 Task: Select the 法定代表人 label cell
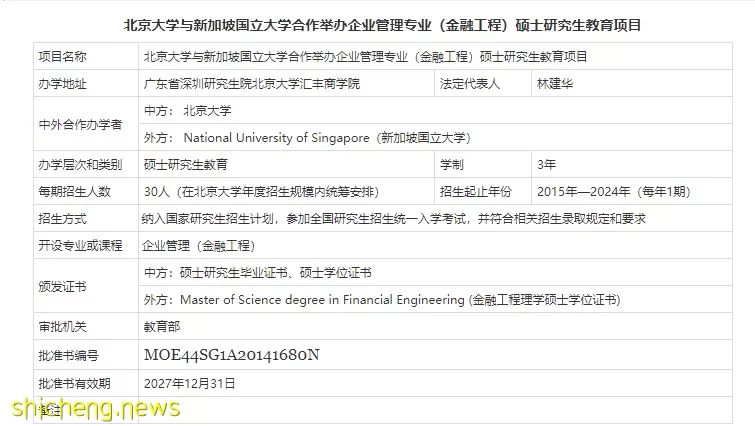coord(482,83)
